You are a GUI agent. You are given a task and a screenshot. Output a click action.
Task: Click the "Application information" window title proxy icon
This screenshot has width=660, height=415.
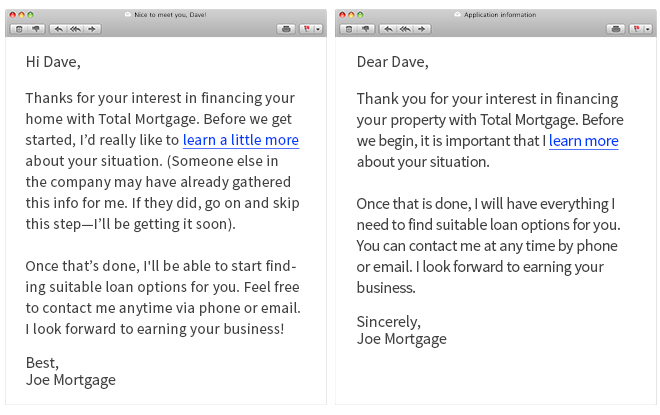click(x=458, y=14)
